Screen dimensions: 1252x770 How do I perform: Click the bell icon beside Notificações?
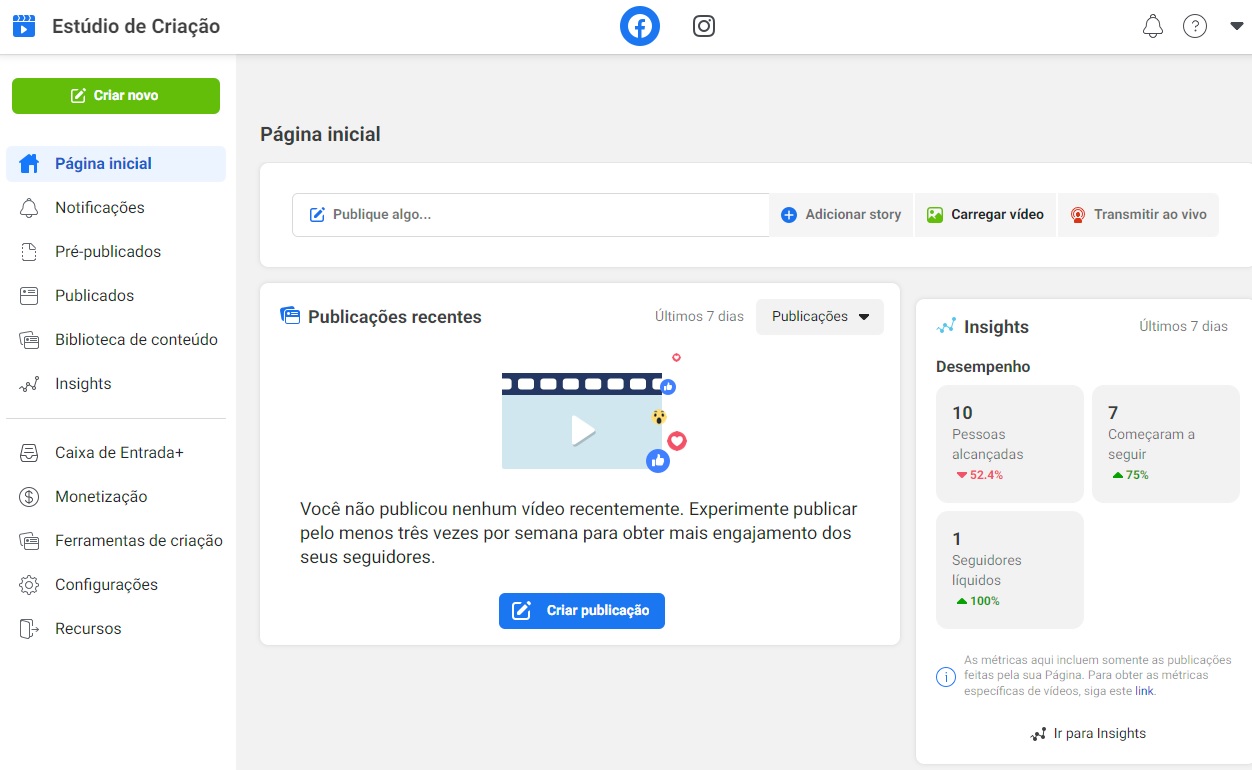[x=29, y=208]
